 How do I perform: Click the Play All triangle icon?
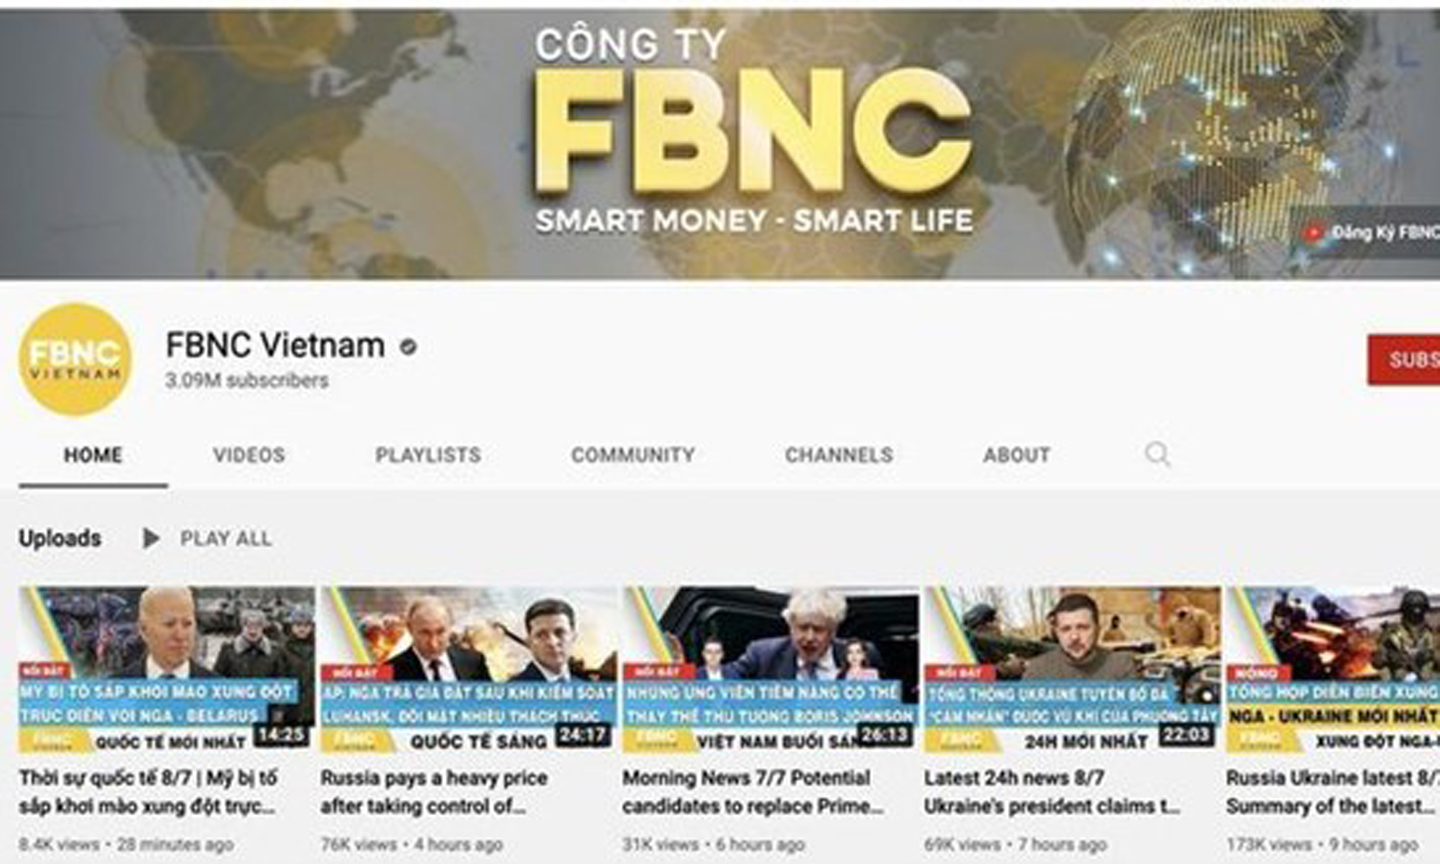coord(150,539)
